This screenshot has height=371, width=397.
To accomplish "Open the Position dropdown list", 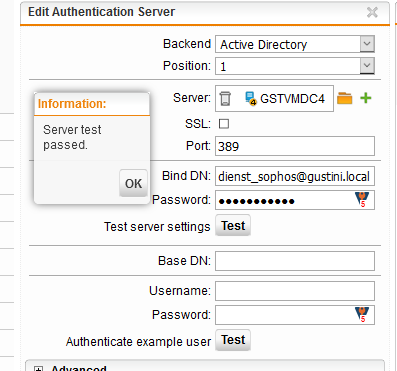I will (367, 66).
